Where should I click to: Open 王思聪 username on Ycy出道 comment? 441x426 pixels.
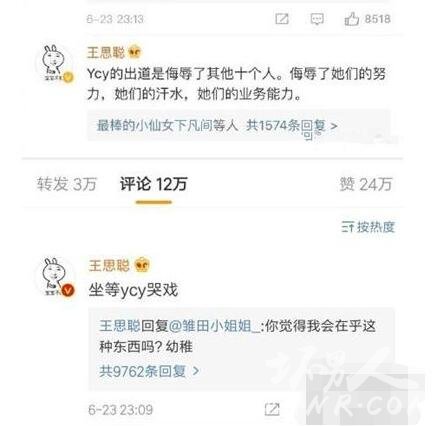pos(106,53)
